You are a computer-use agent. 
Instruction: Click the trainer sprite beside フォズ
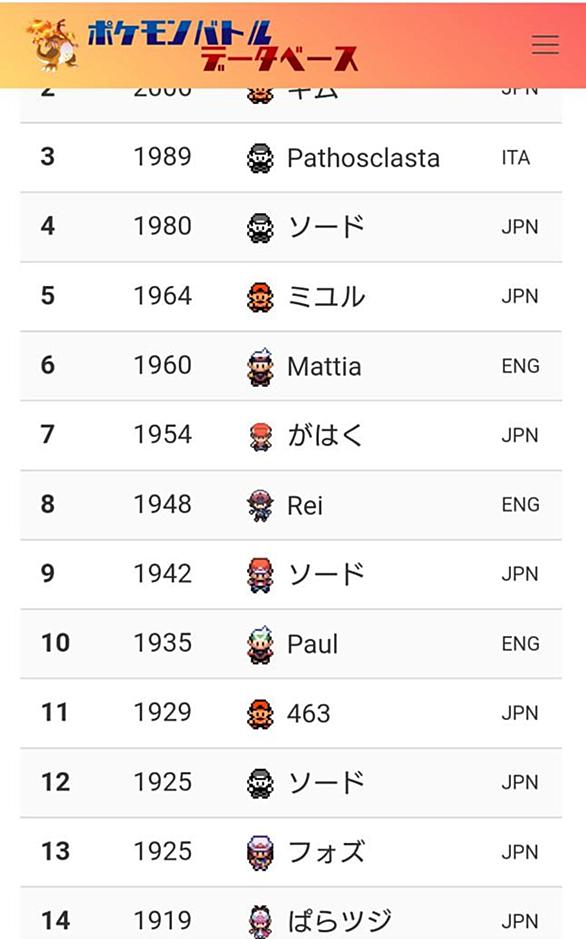coord(260,853)
